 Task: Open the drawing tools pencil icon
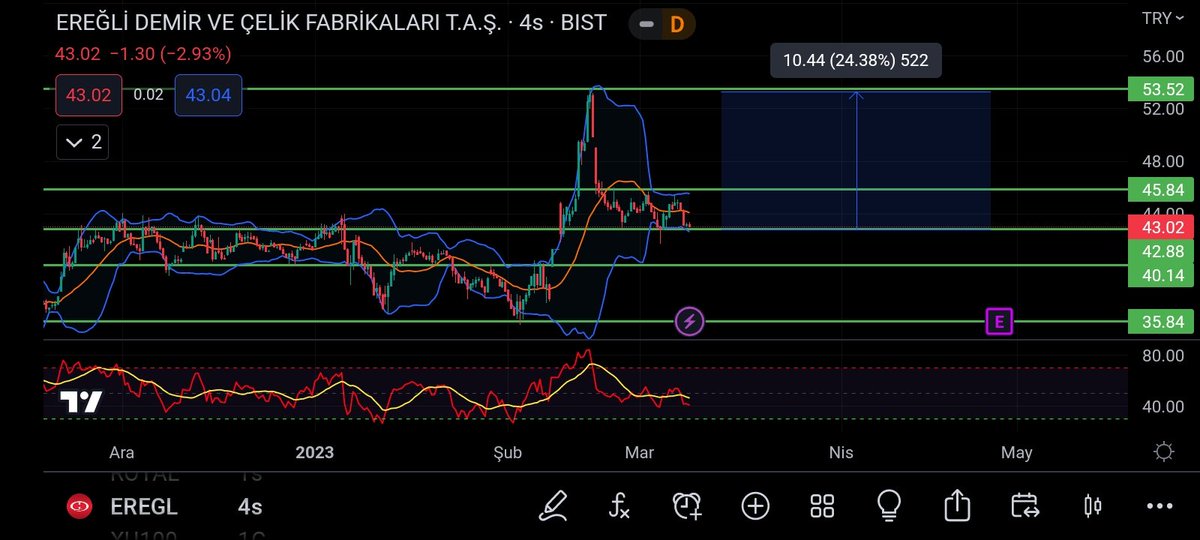[552, 505]
